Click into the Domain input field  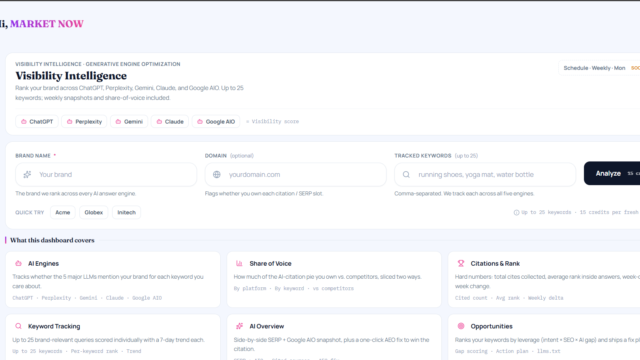[x=296, y=175]
